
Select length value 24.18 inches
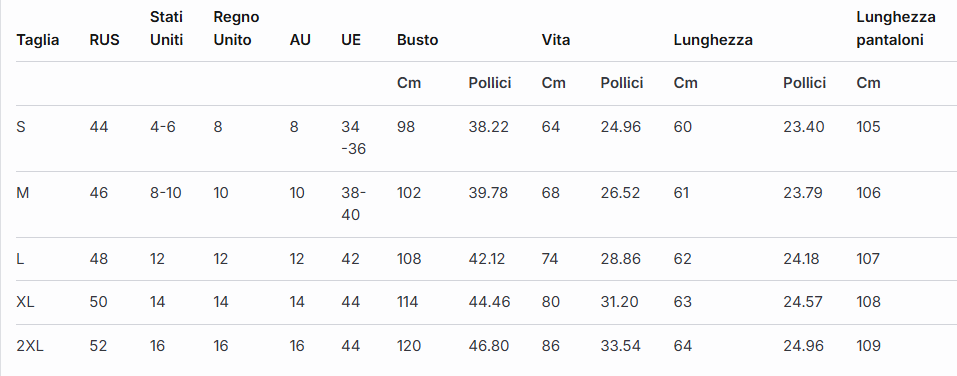coord(803,259)
